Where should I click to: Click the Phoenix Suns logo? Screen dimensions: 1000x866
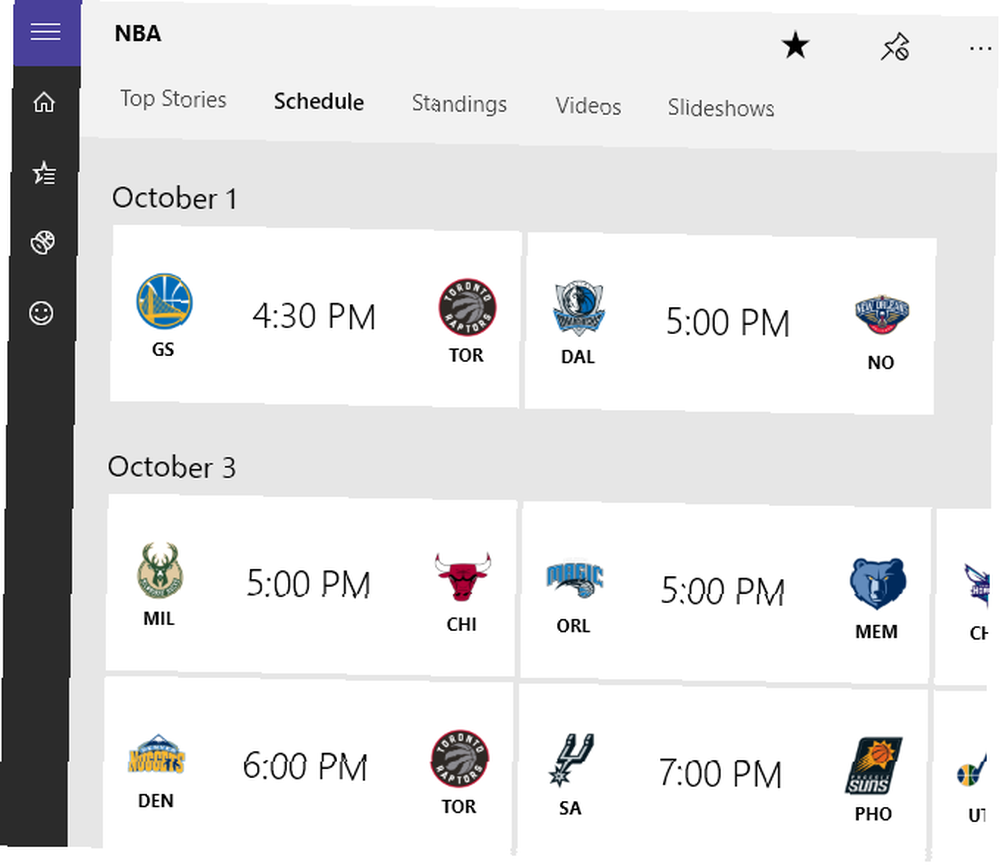pos(873,766)
